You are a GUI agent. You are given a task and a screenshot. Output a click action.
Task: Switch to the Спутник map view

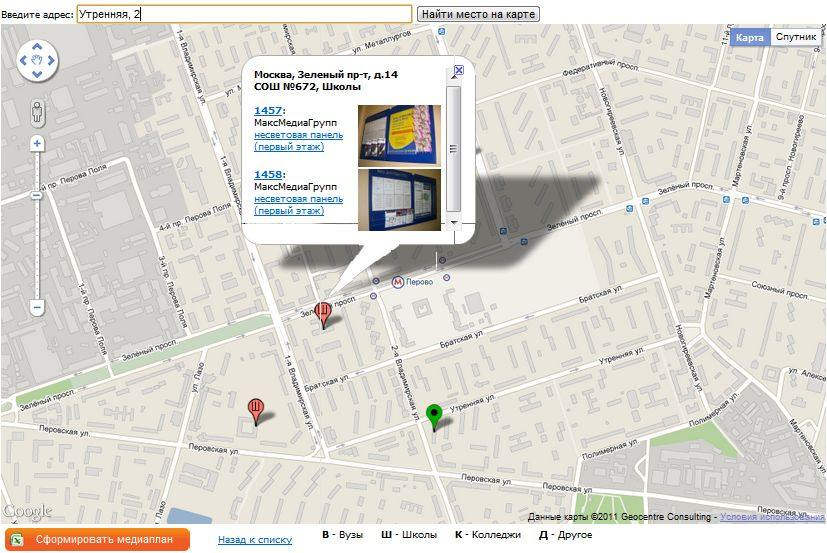coord(796,37)
